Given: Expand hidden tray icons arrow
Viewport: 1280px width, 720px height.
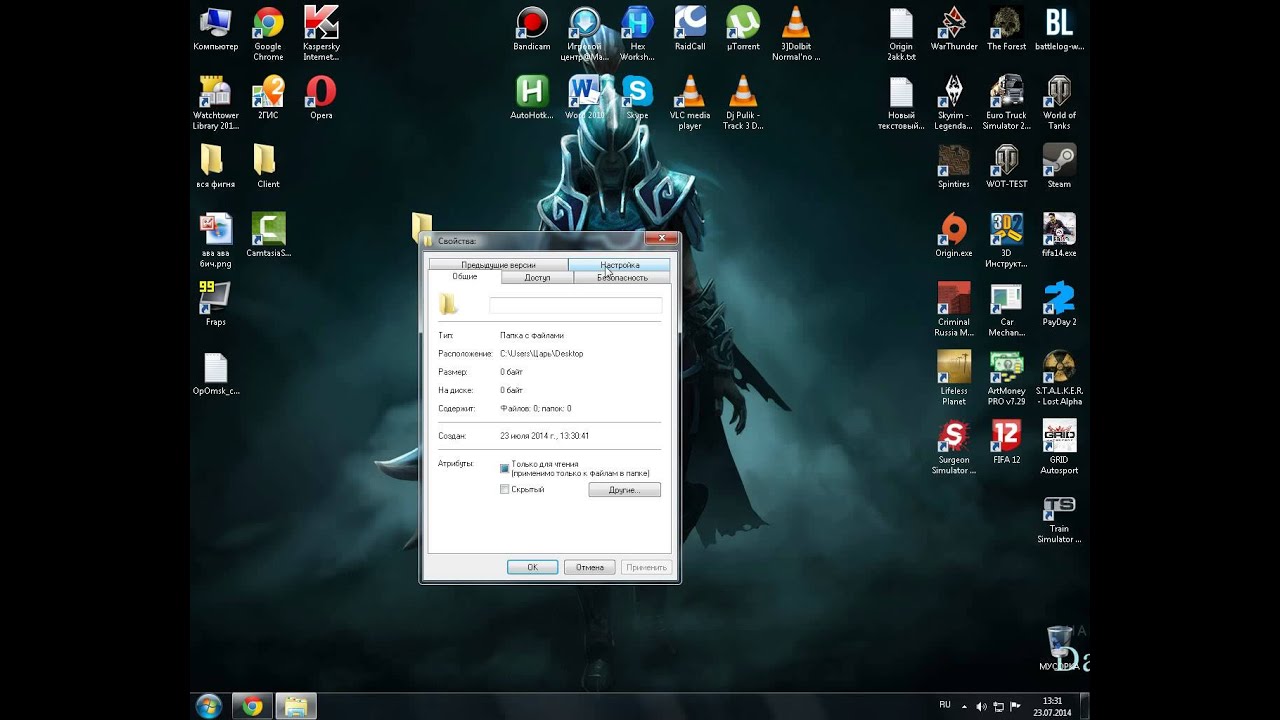Looking at the screenshot, I should (x=964, y=706).
